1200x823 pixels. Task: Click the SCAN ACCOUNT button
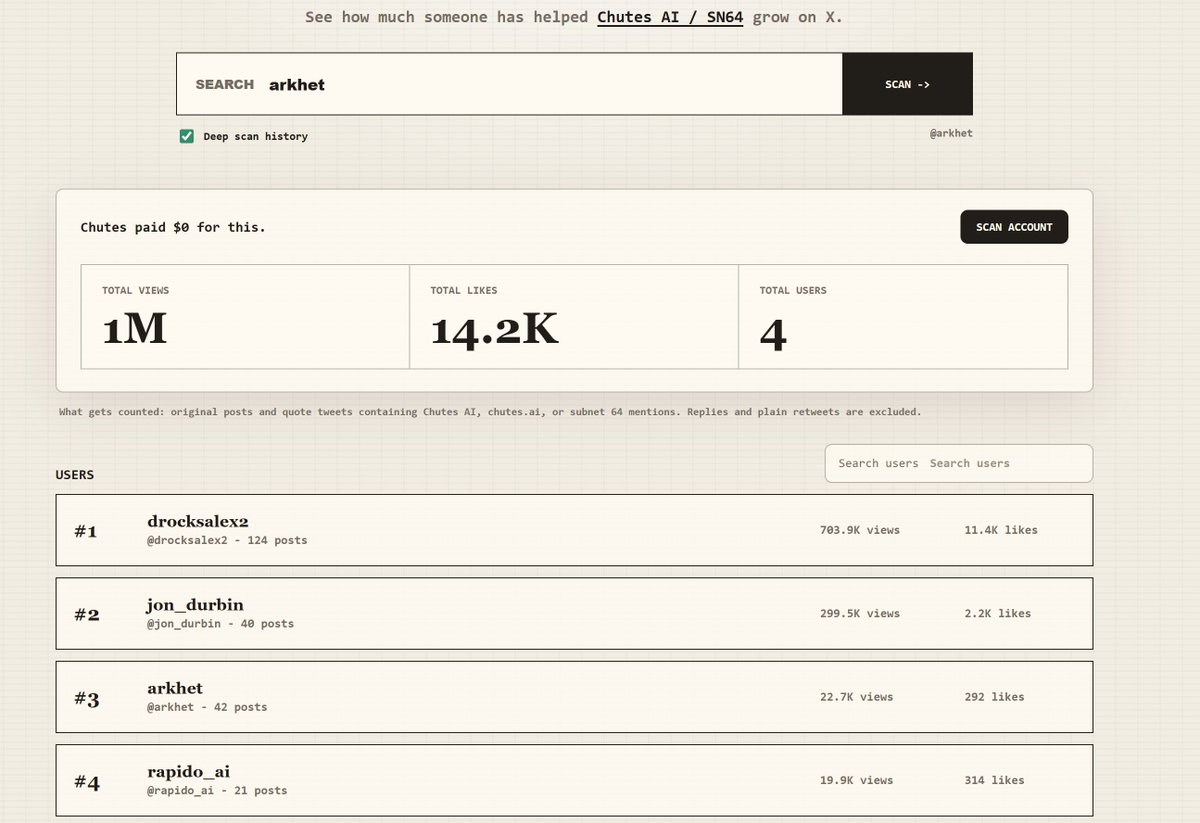[1014, 227]
